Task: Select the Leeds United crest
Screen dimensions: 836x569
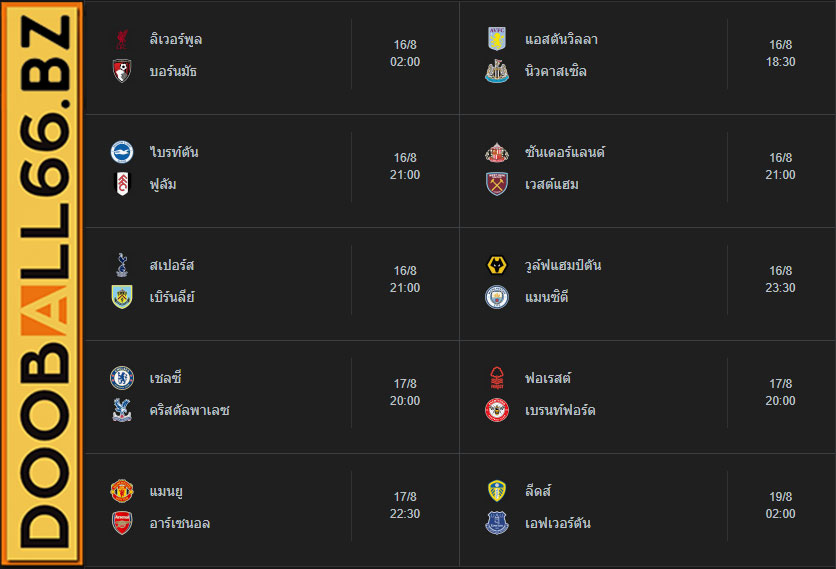Action: coord(497,491)
